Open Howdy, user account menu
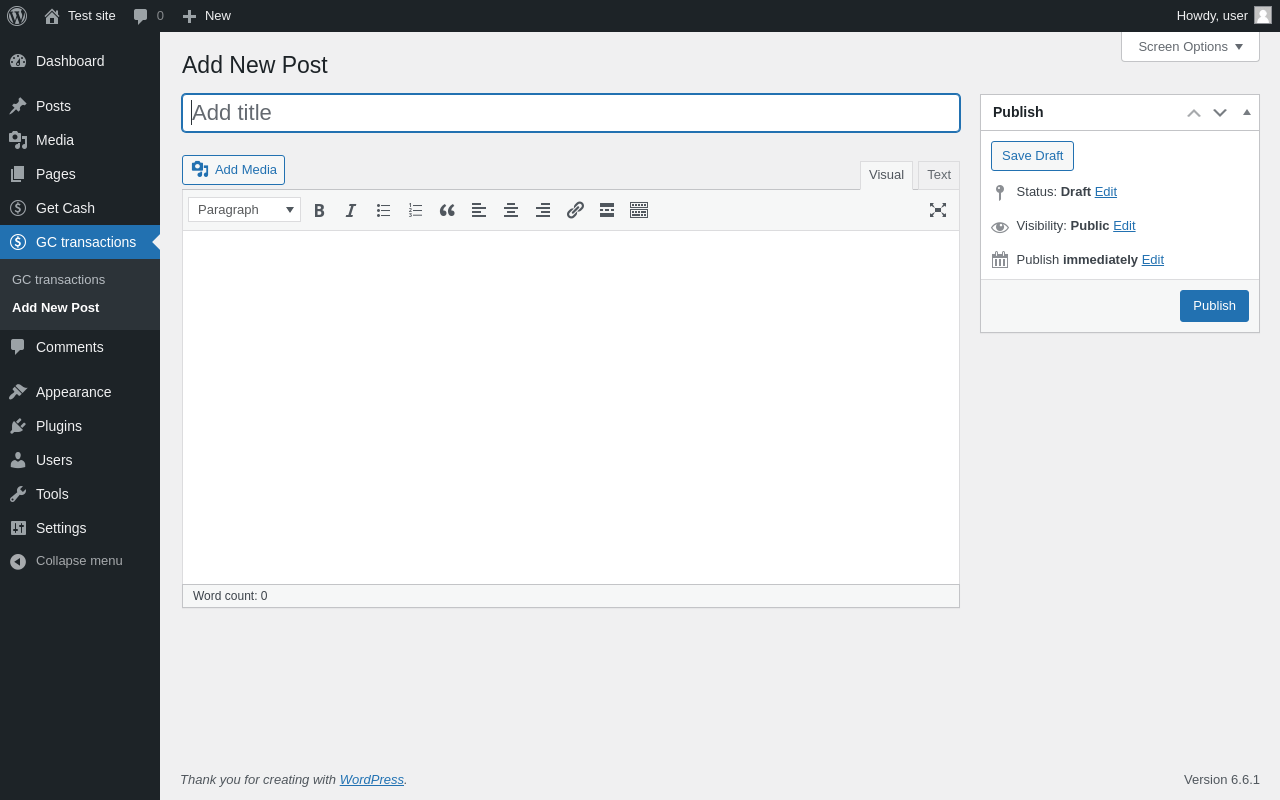Image resolution: width=1280 pixels, height=800 pixels. (1224, 16)
